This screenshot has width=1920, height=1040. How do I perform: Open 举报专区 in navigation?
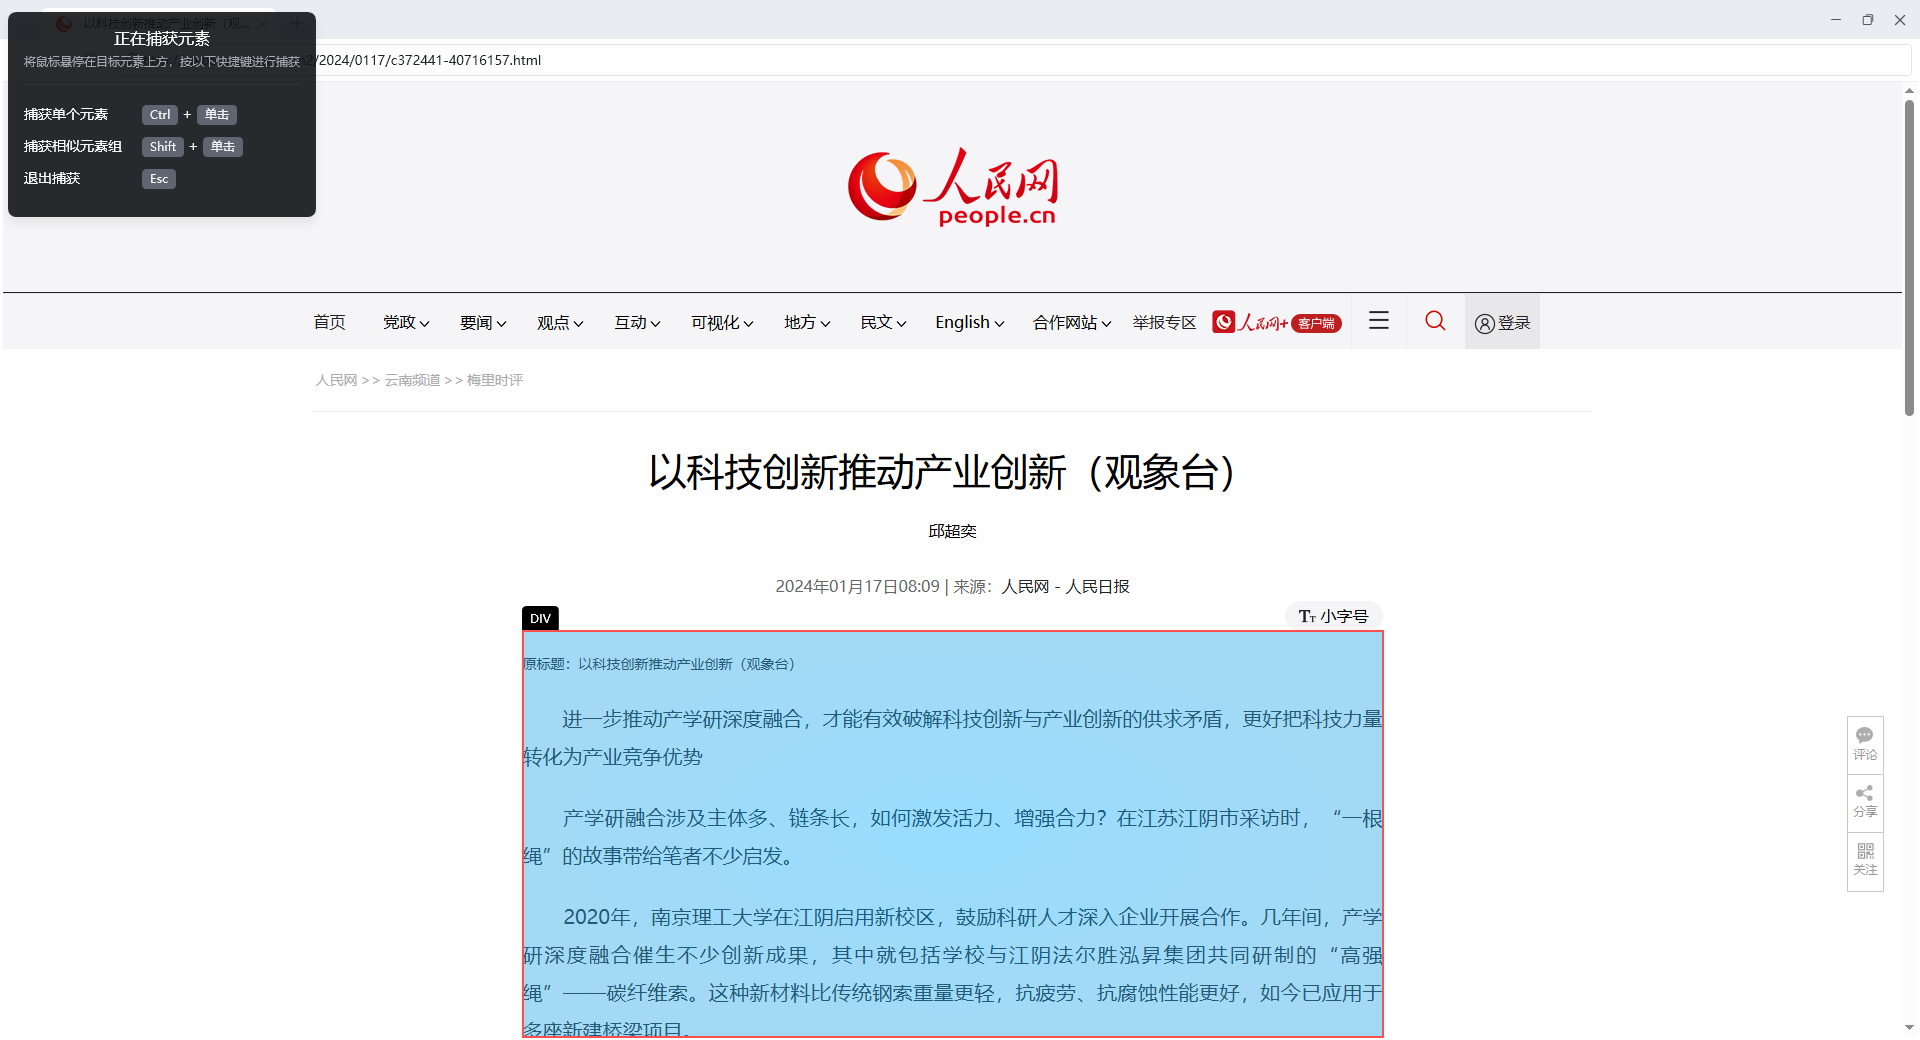pyautogui.click(x=1164, y=322)
